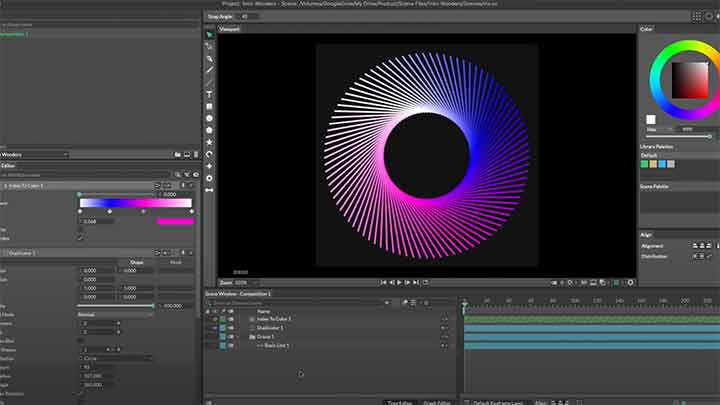Switch to the Graph Editor tab

(437, 403)
